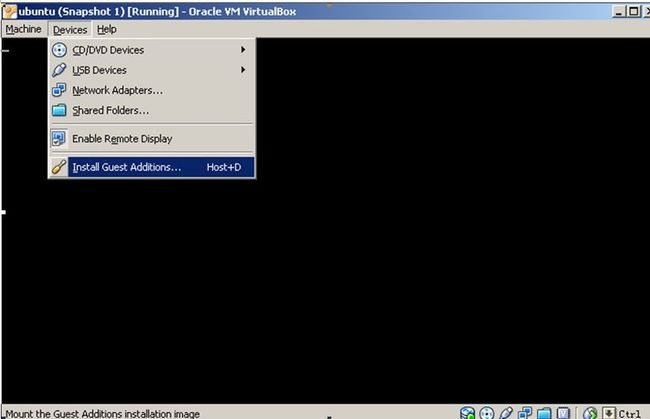
Task: Click the remote display monitor icon
Action: coord(59,139)
